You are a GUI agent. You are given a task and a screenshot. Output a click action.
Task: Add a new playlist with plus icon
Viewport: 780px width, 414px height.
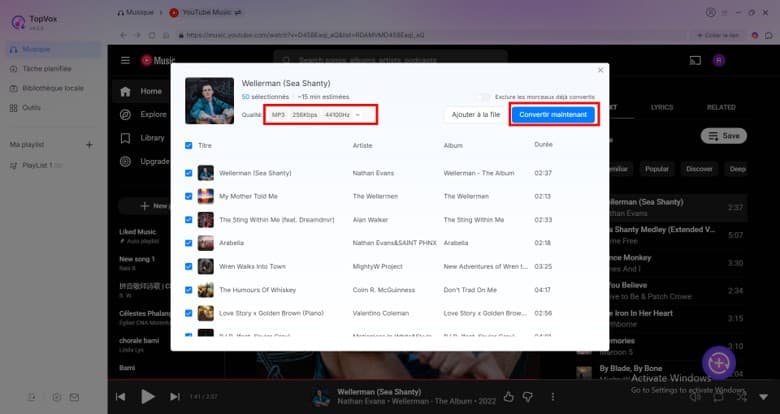(89, 145)
